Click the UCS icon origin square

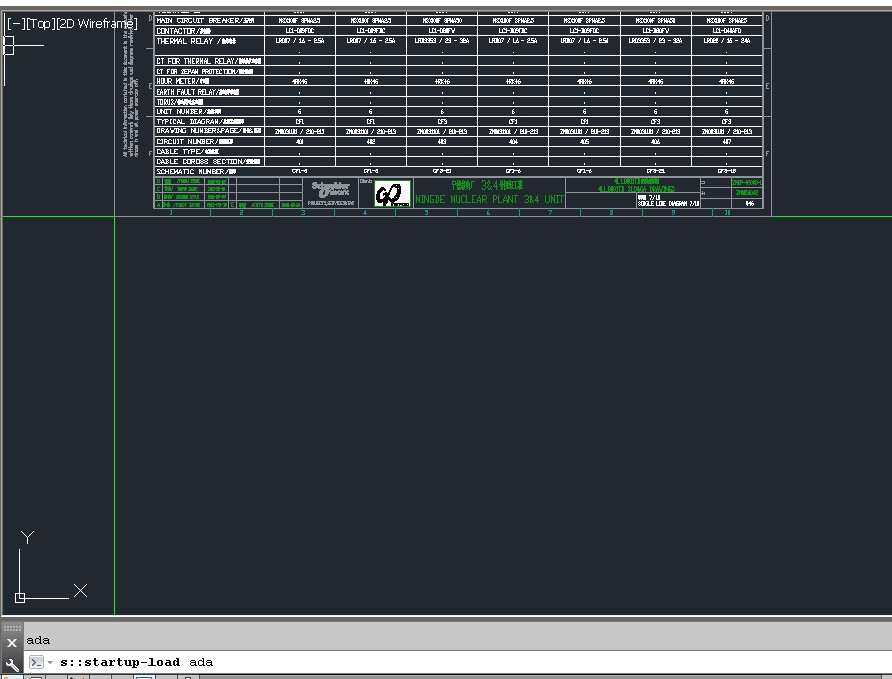coord(20,598)
